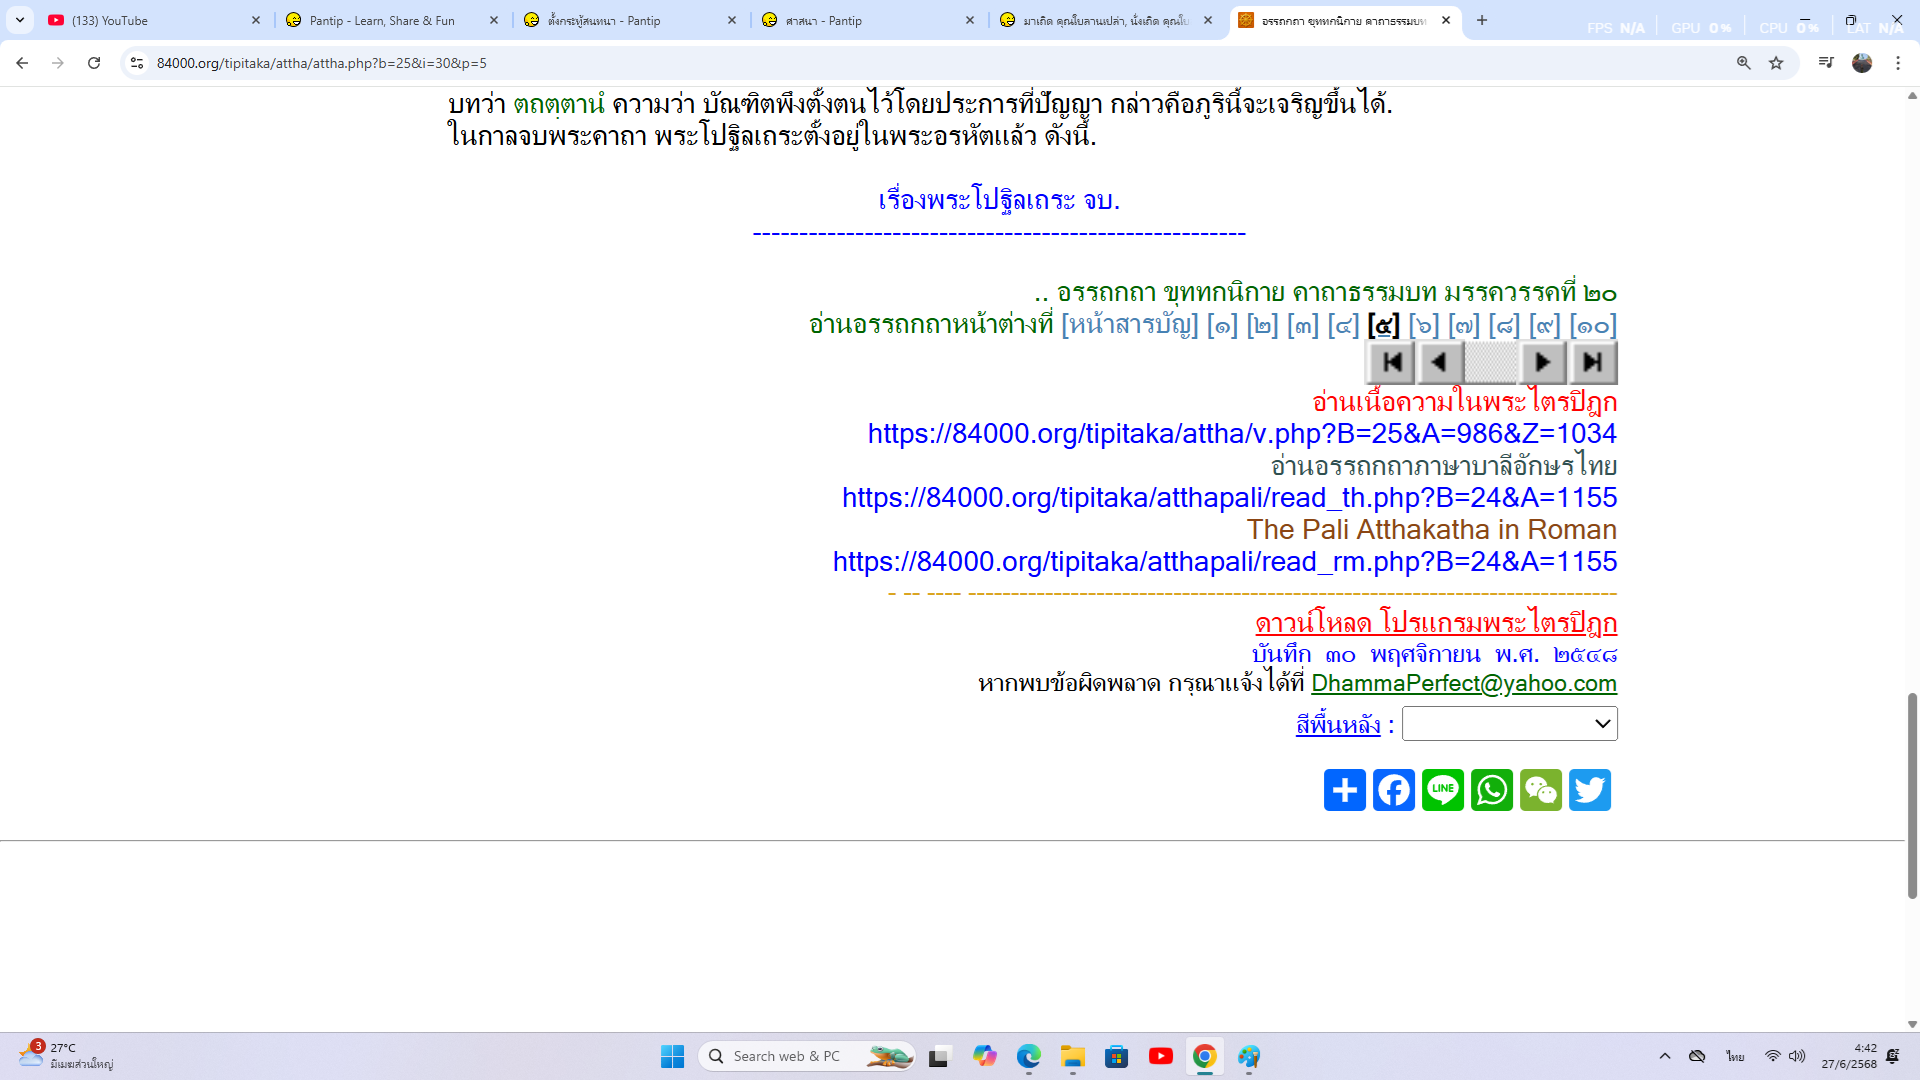Open the หน้าสารบัญ index link

[x=1129, y=325]
